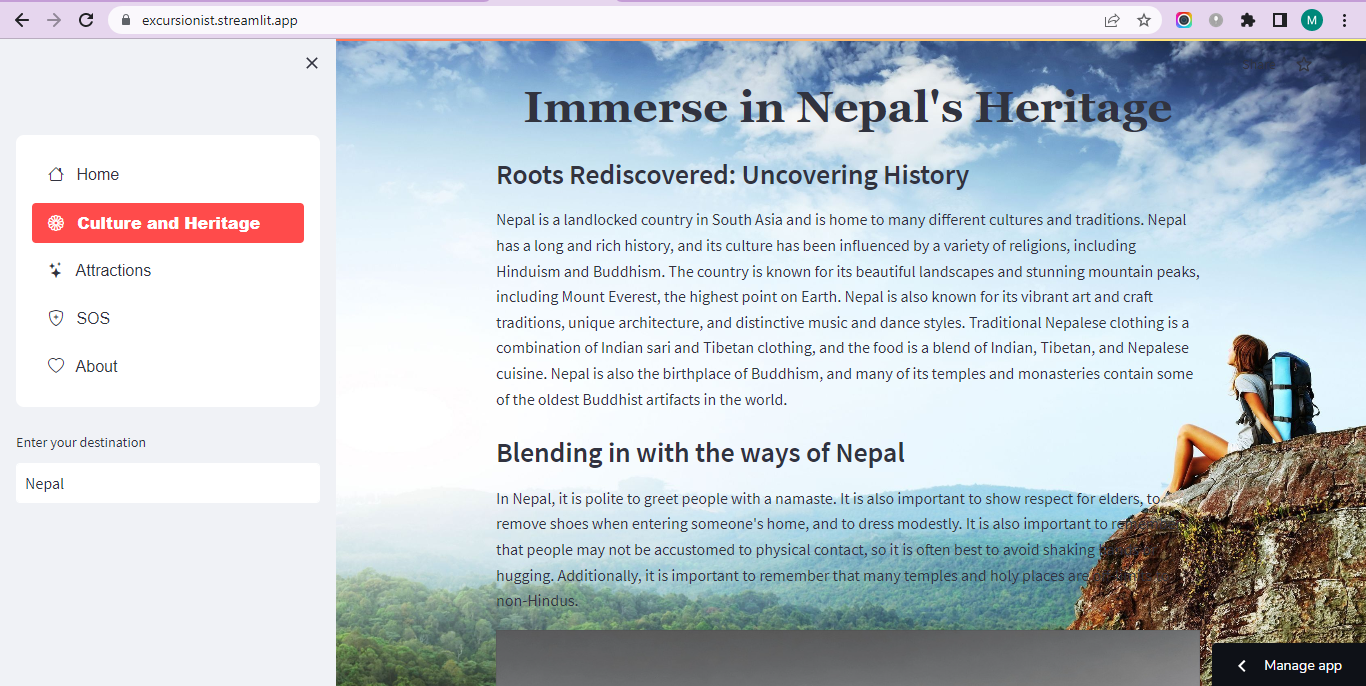The image size is (1366, 686).
Task: Reload the page
Action: (86, 20)
